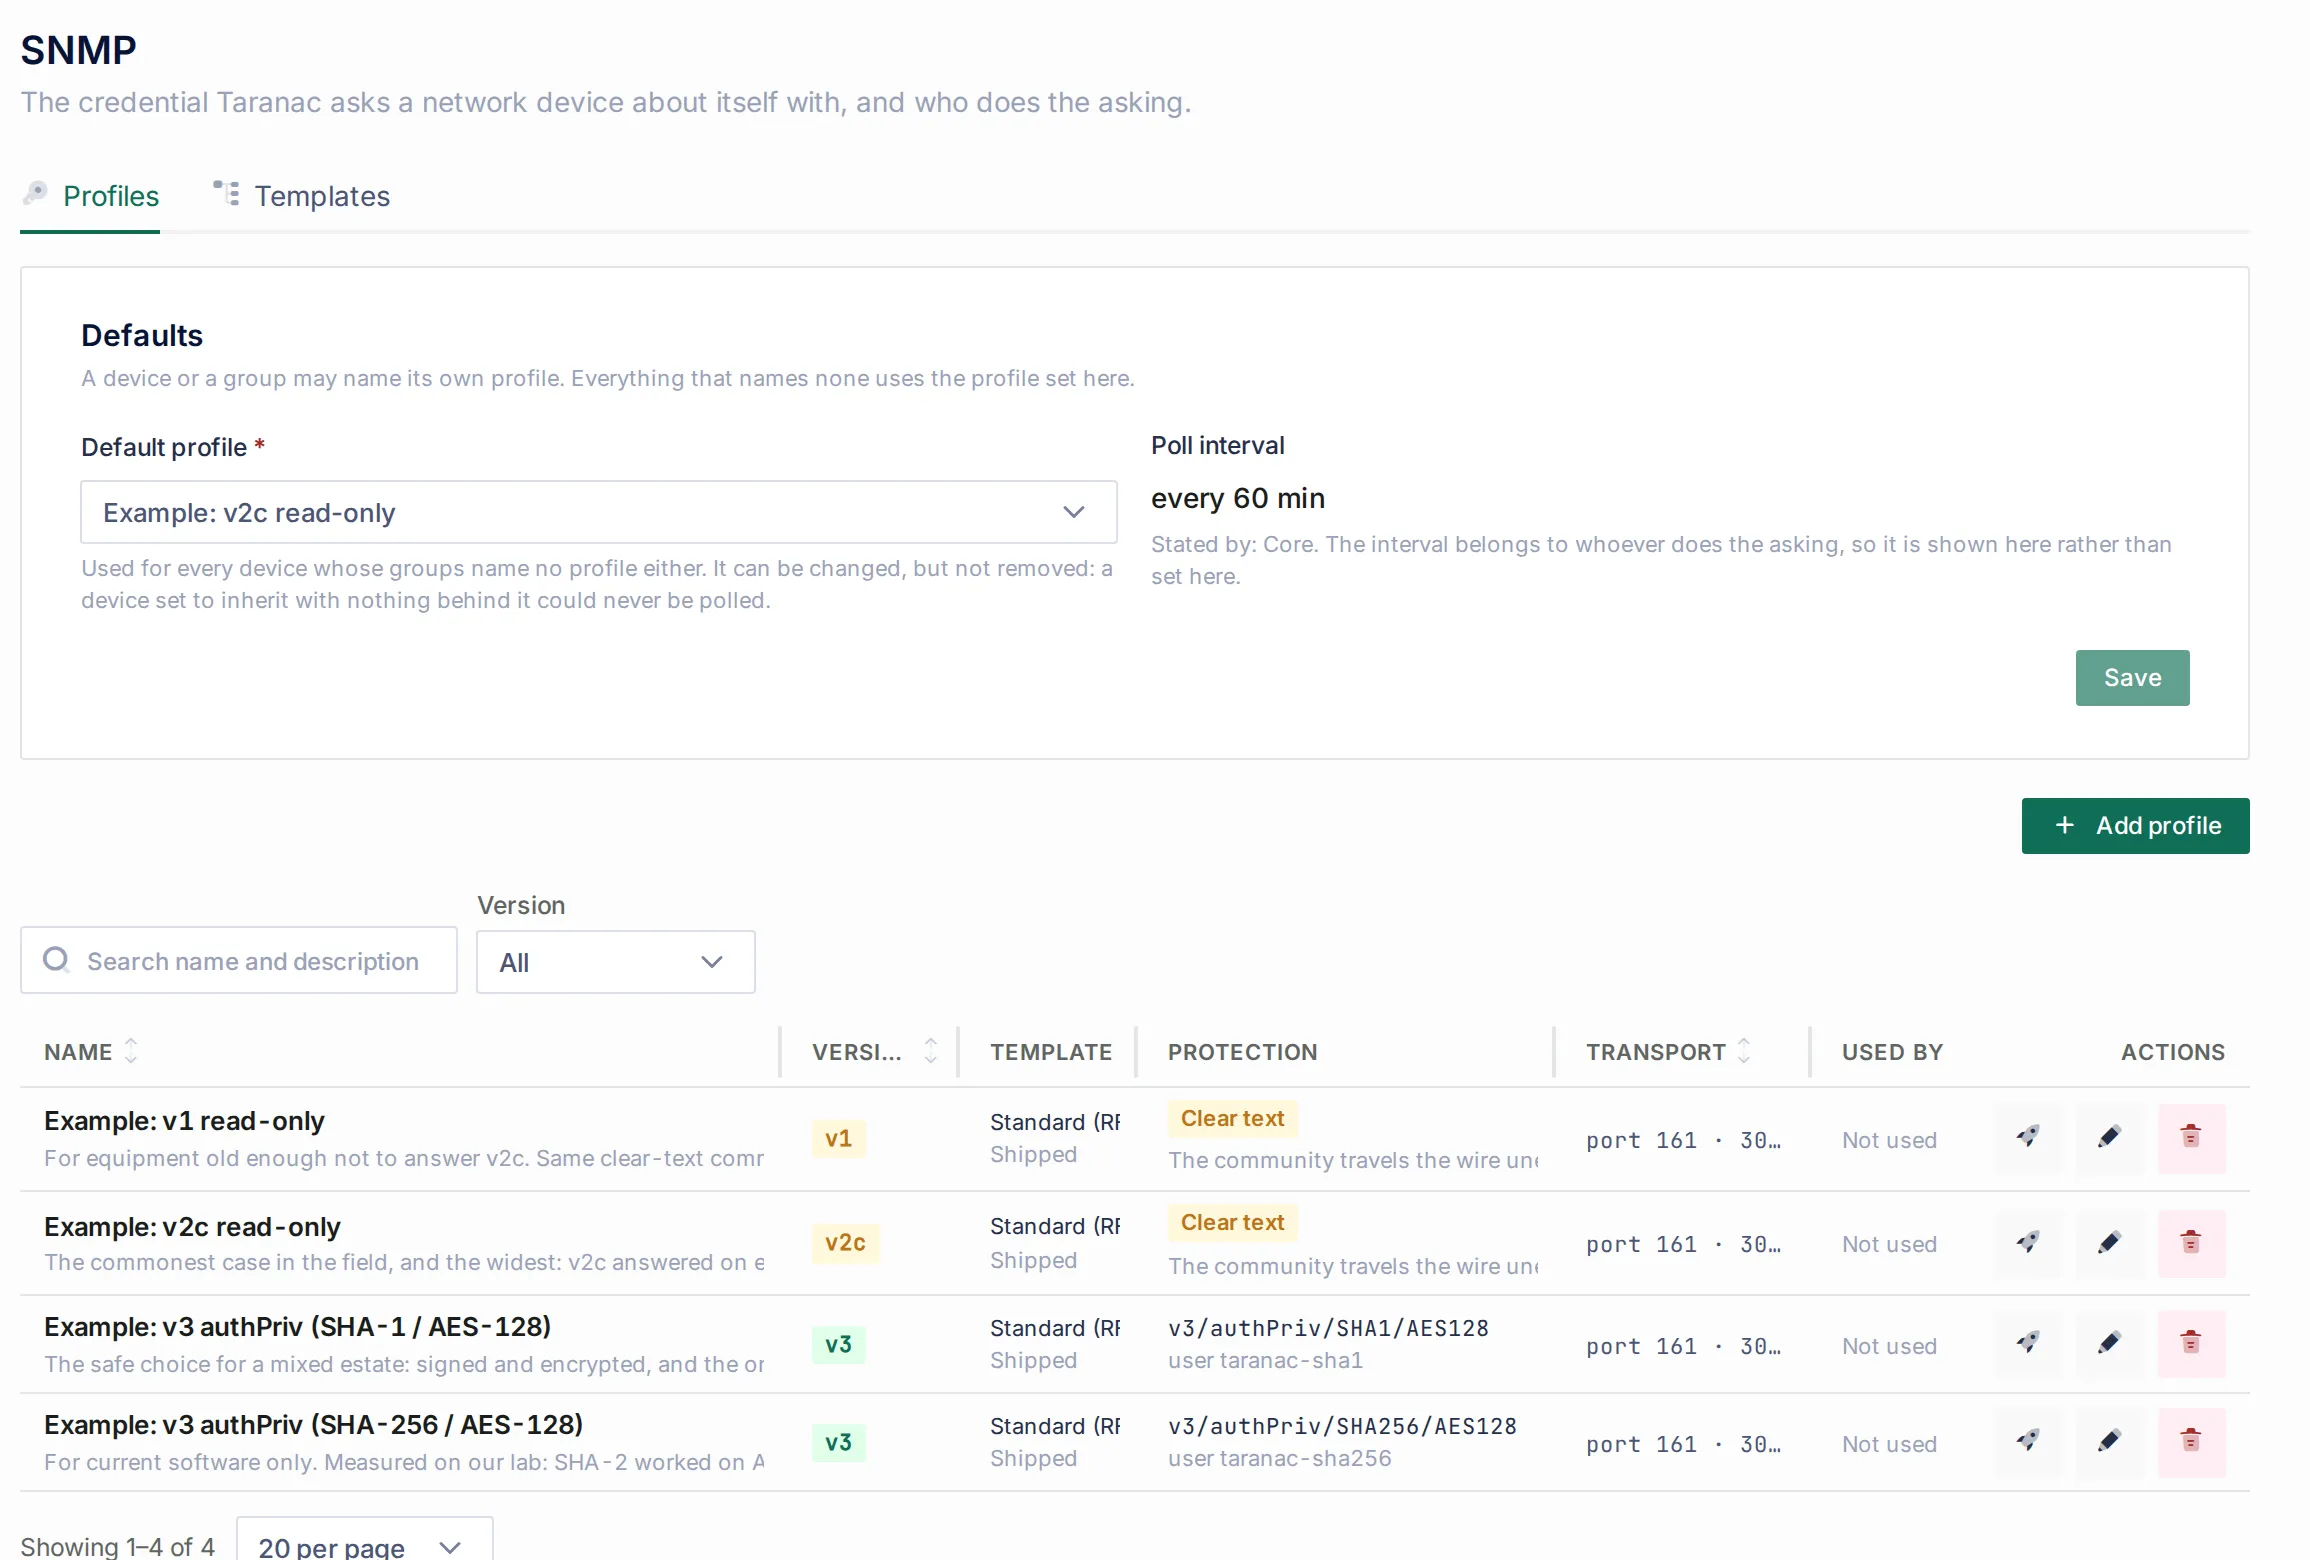Screen dimensions: 2310x1560
Task: Click rocket test icon for Example: v2c read-only
Action: [x=2028, y=1243]
